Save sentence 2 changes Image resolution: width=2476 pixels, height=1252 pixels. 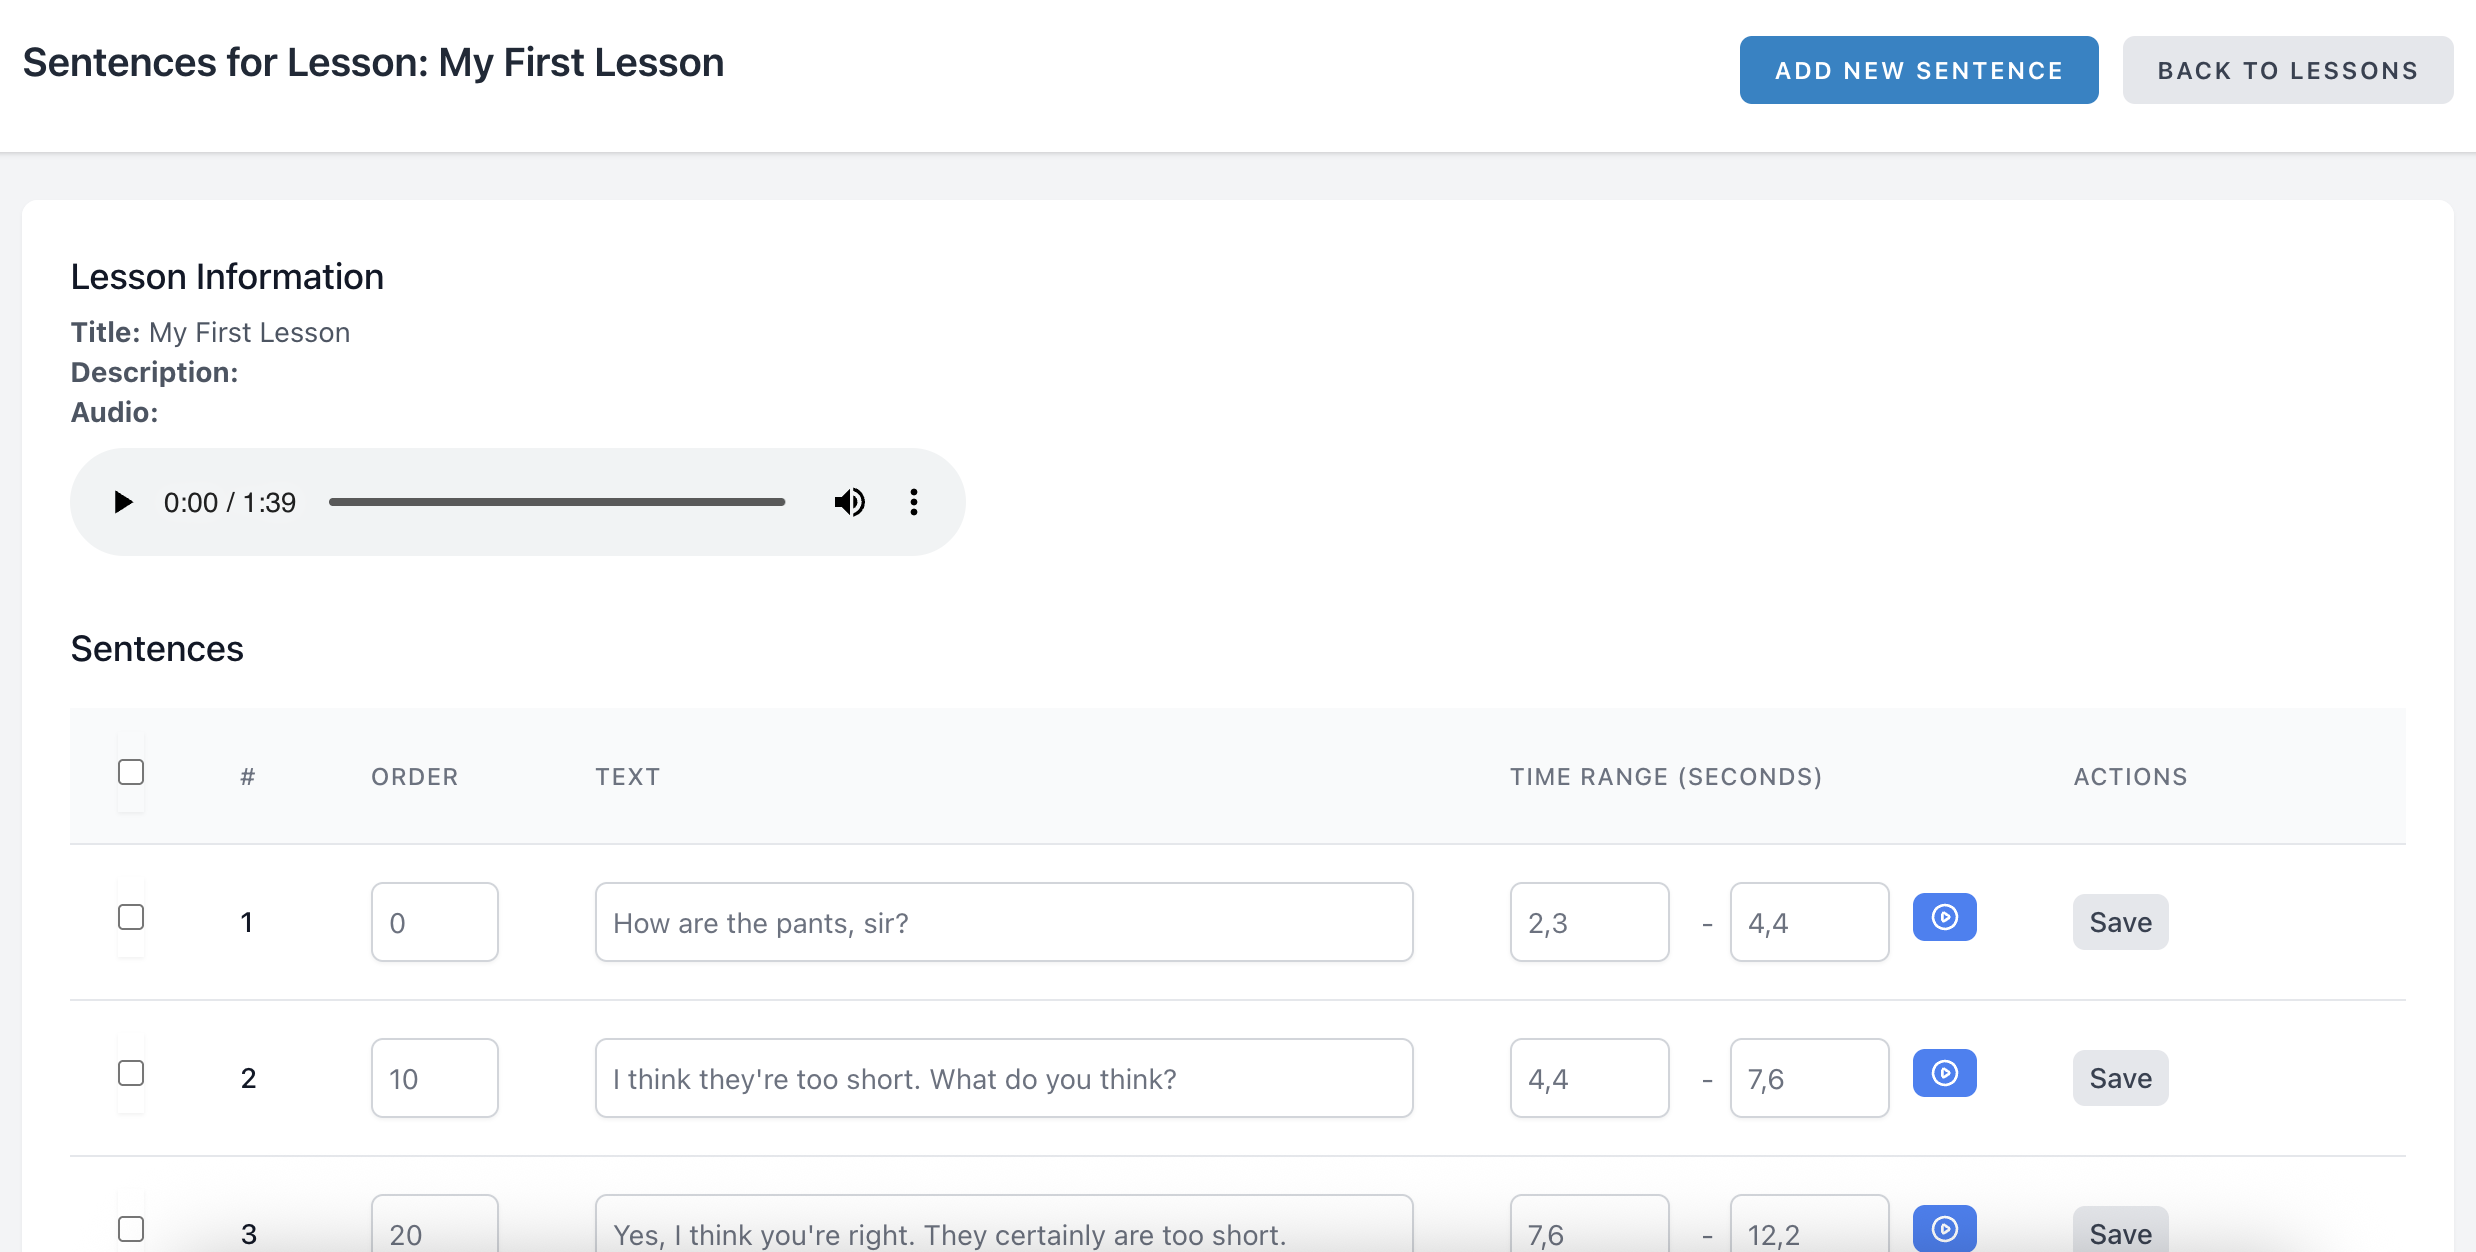2120,1078
